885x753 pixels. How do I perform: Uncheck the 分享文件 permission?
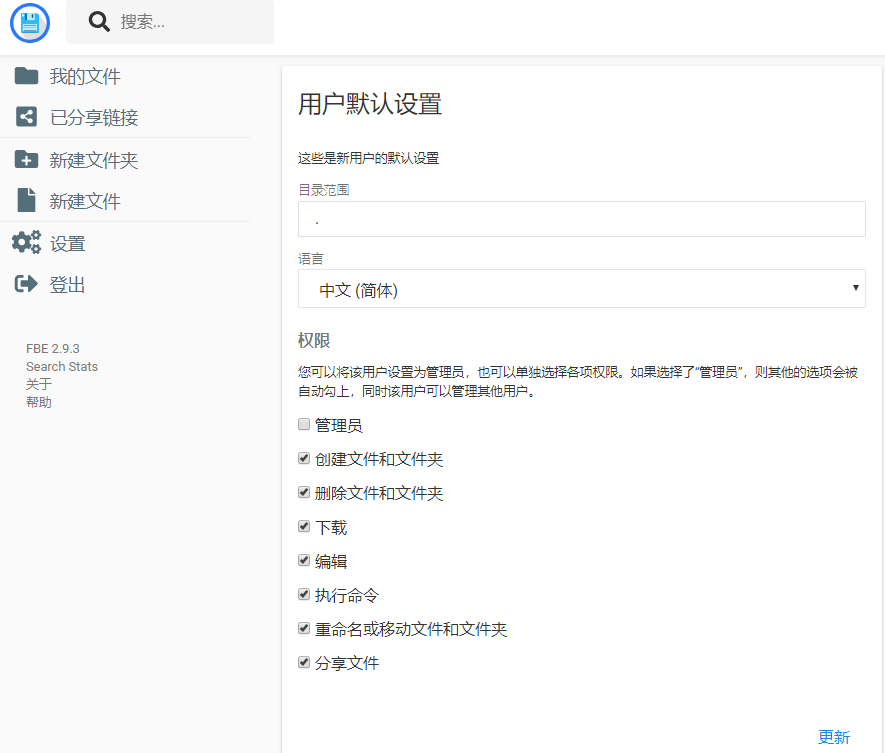pyautogui.click(x=303, y=662)
